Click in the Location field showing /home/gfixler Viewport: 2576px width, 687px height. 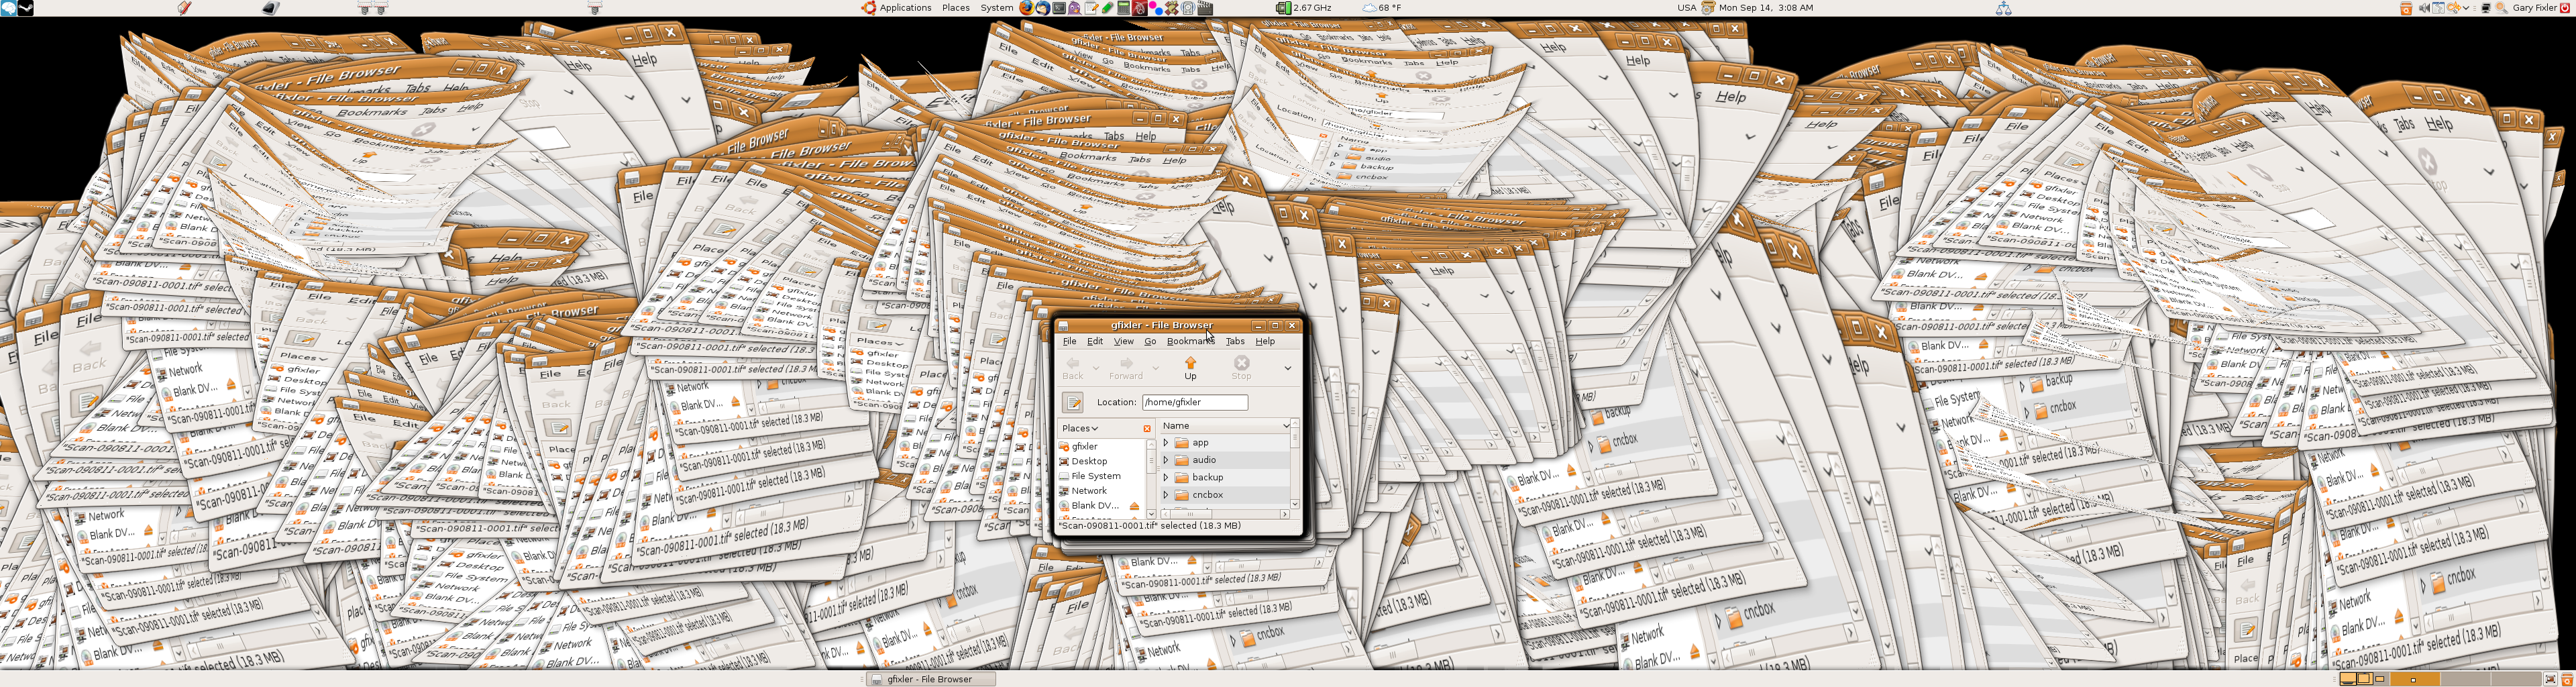click(1195, 402)
